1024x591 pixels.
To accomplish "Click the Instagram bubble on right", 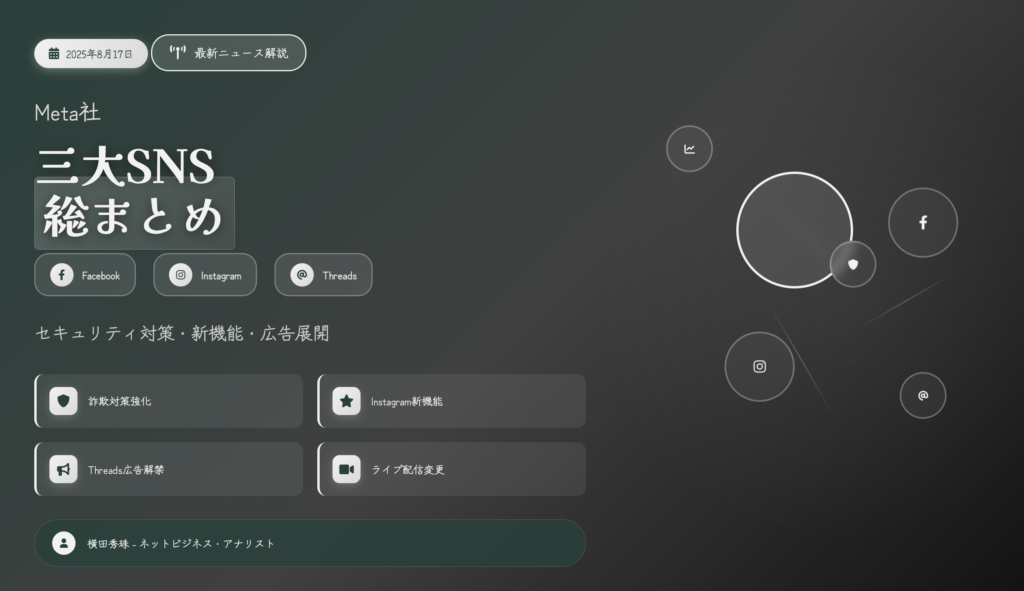I will [760, 366].
